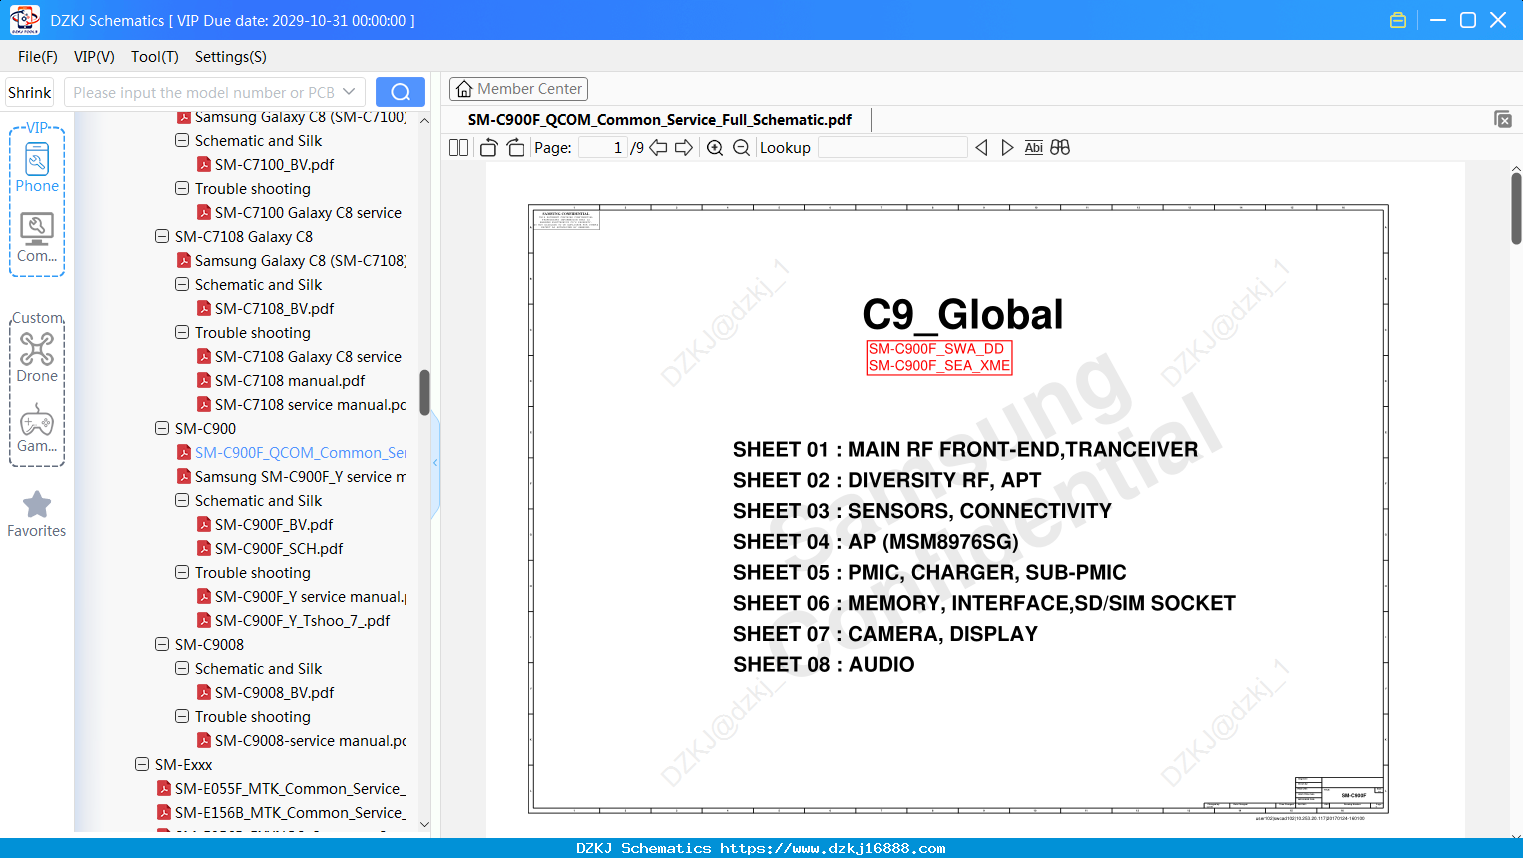Click the model number search box
The width and height of the screenshot is (1523, 858).
[215, 92]
